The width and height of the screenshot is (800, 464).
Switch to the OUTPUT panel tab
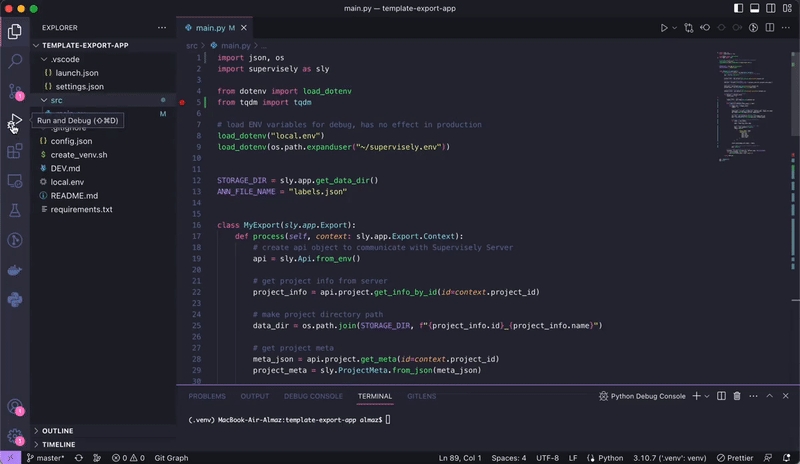pos(255,396)
